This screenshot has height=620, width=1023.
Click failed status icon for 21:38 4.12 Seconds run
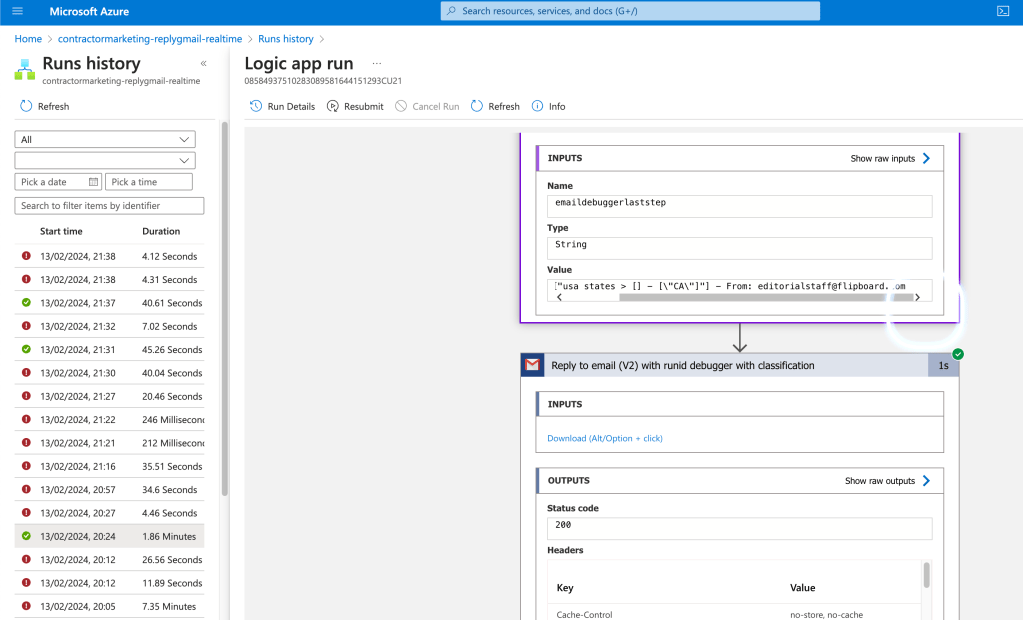(26, 256)
